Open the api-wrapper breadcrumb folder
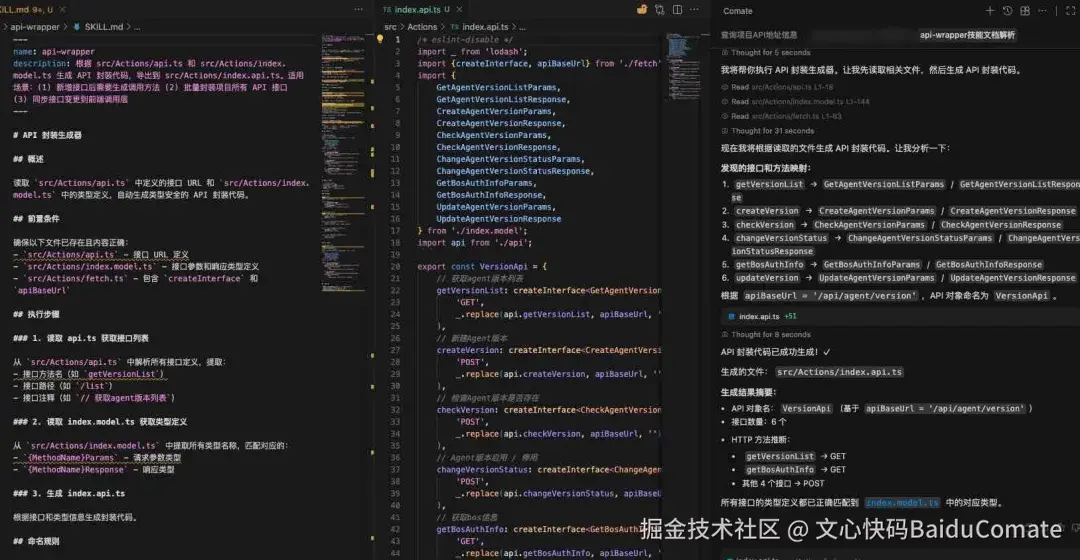The image size is (1080, 560). 34,27
